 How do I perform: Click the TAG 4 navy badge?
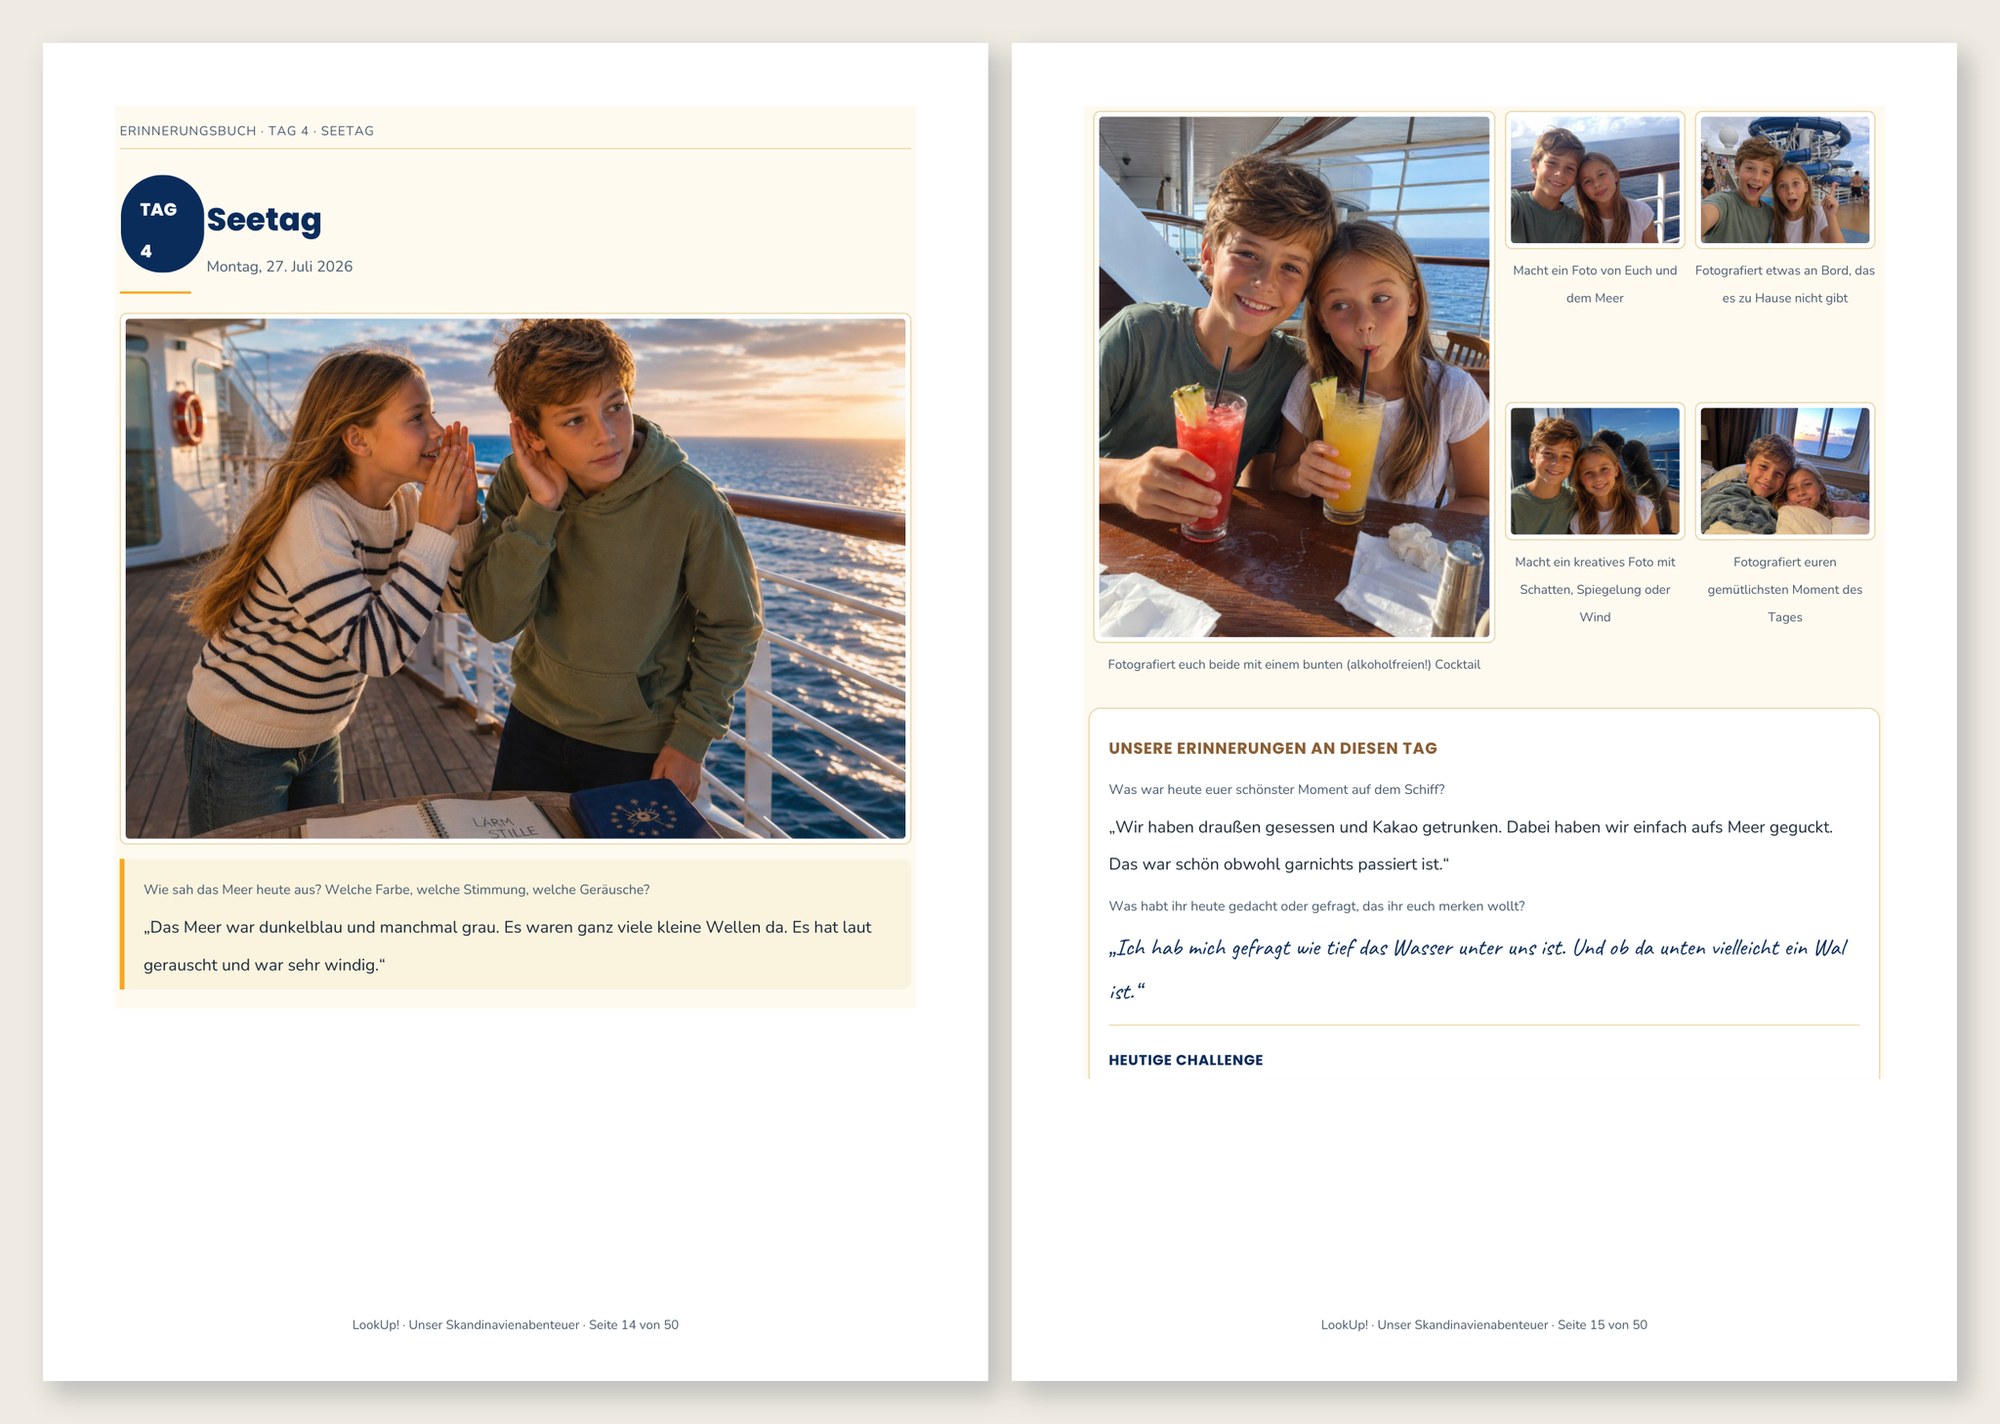point(162,224)
